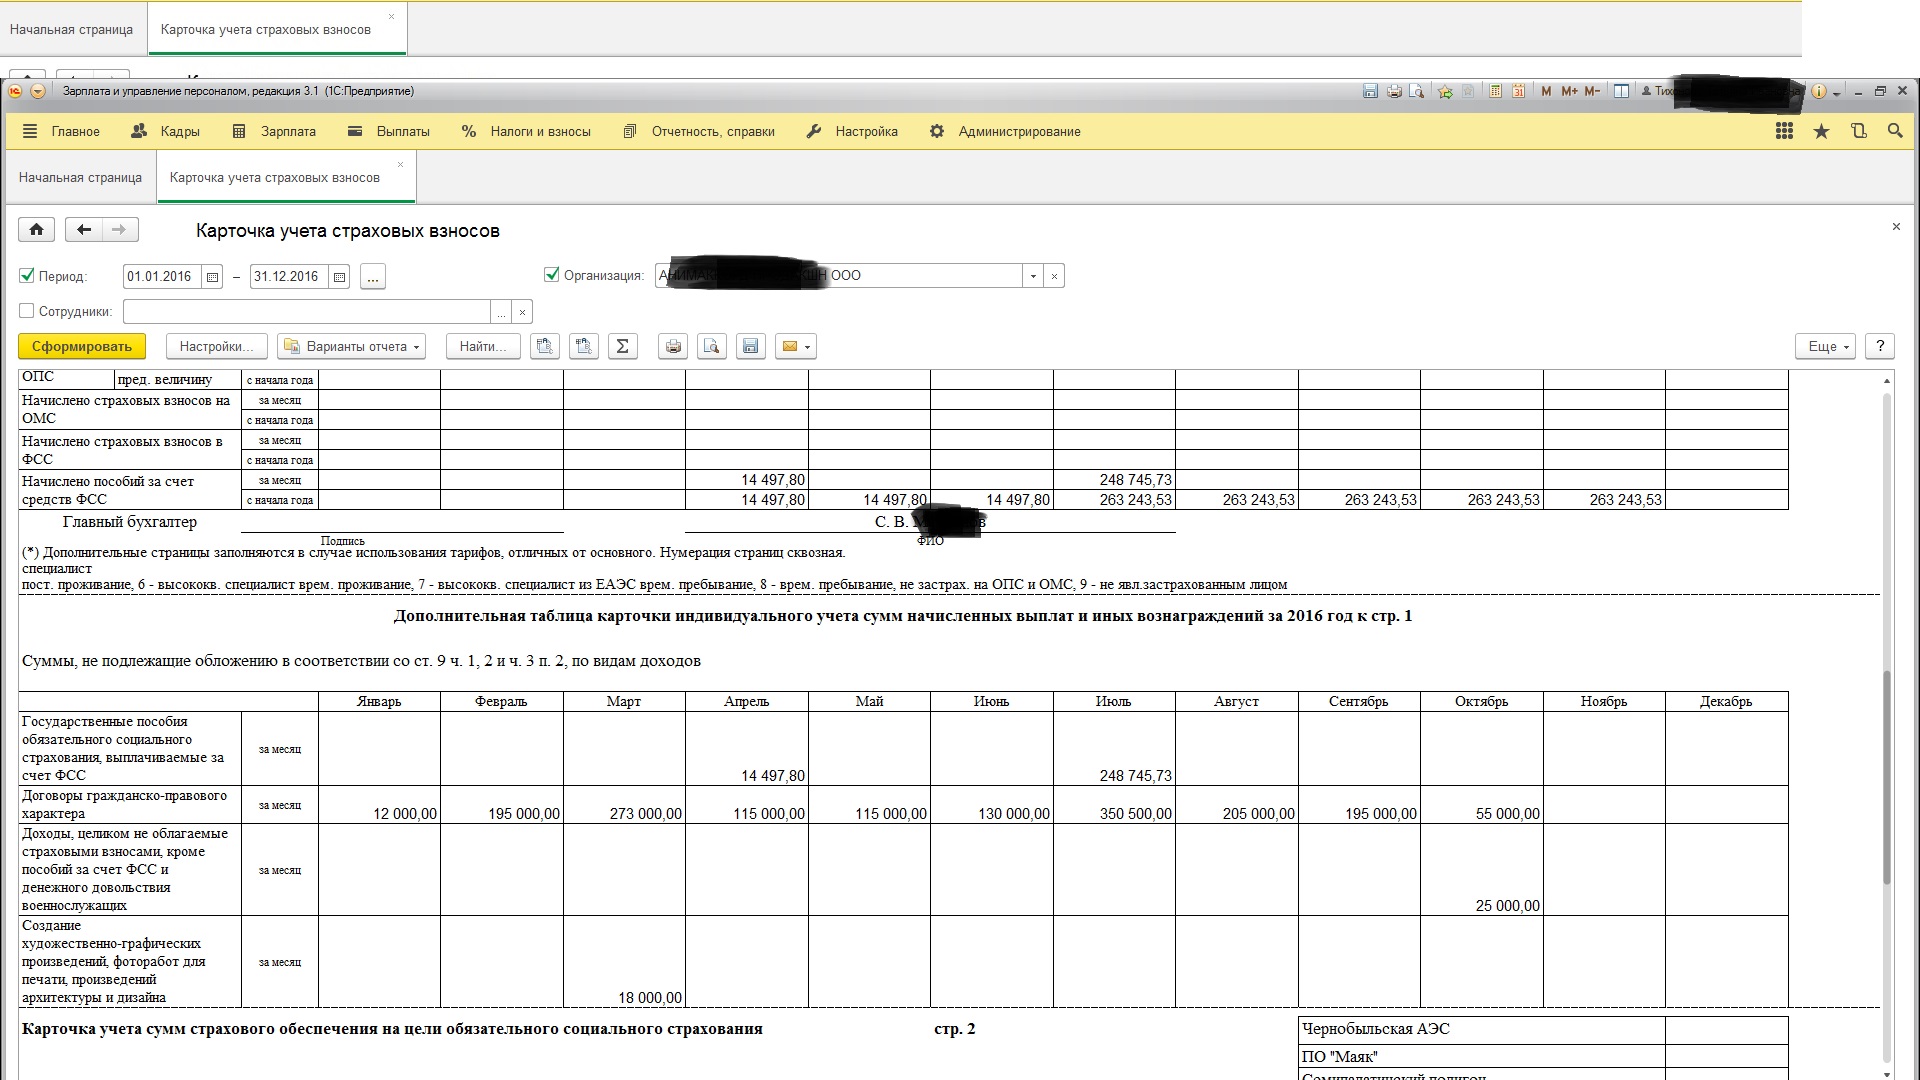Image resolution: width=1920 pixels, height=1080 pixels.
Task: Open the Налоги и взносы menu
Action: (x=526, y=131)
